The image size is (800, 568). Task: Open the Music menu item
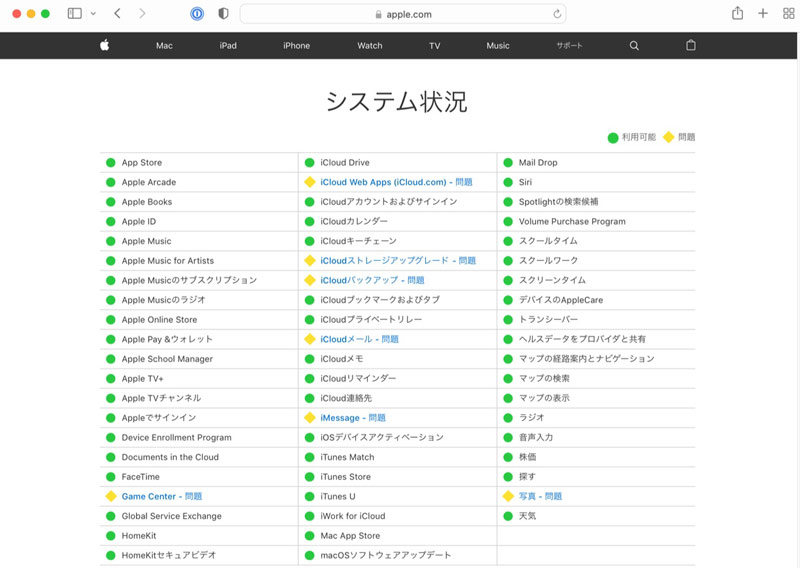coord(498,45)
